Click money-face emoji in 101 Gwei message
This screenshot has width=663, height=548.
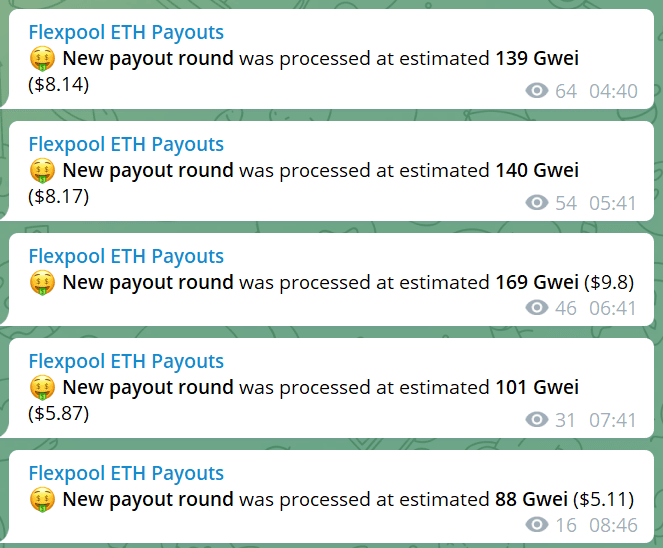point(42,387)
